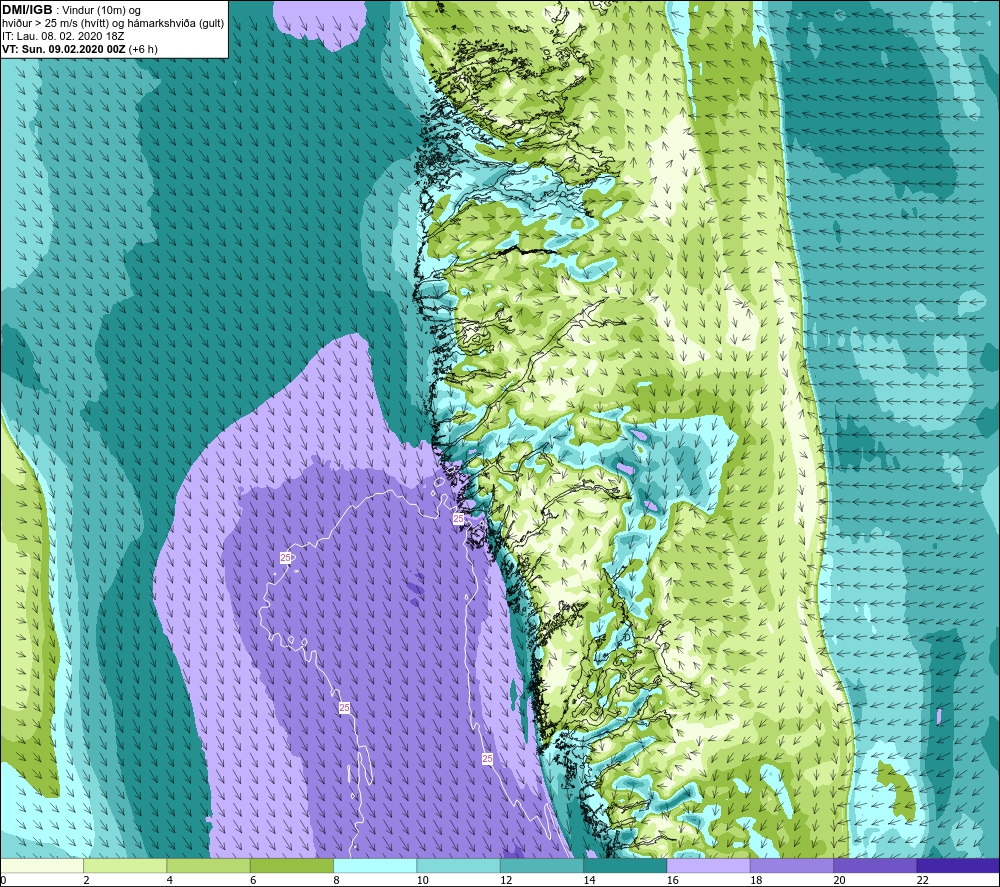Image resolution: width=1000 pixels, height=887 pixels.
Task: Click the legend scale value 14
Action: coord(590,881)
